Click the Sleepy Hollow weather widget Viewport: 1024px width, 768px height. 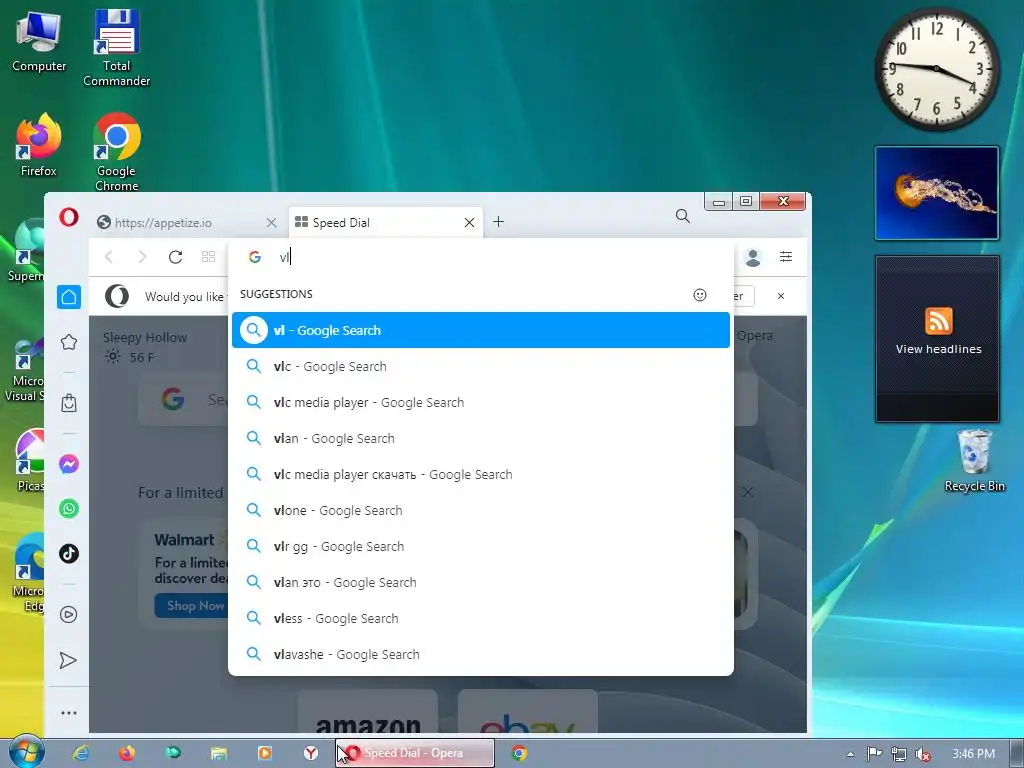coord(145,347)
